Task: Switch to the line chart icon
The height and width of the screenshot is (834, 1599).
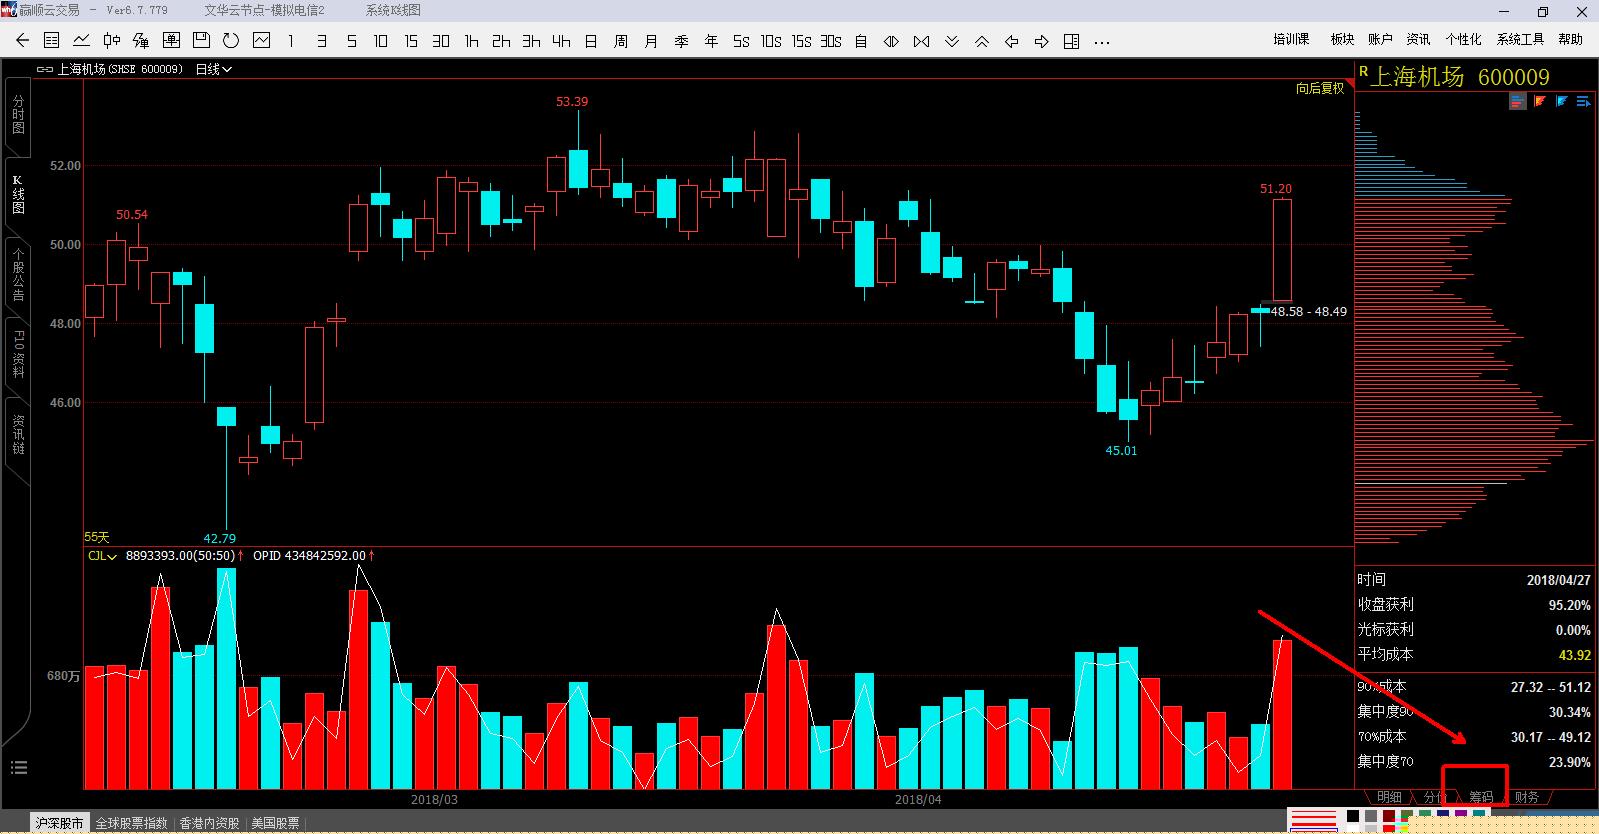Action: click(82, 41)
